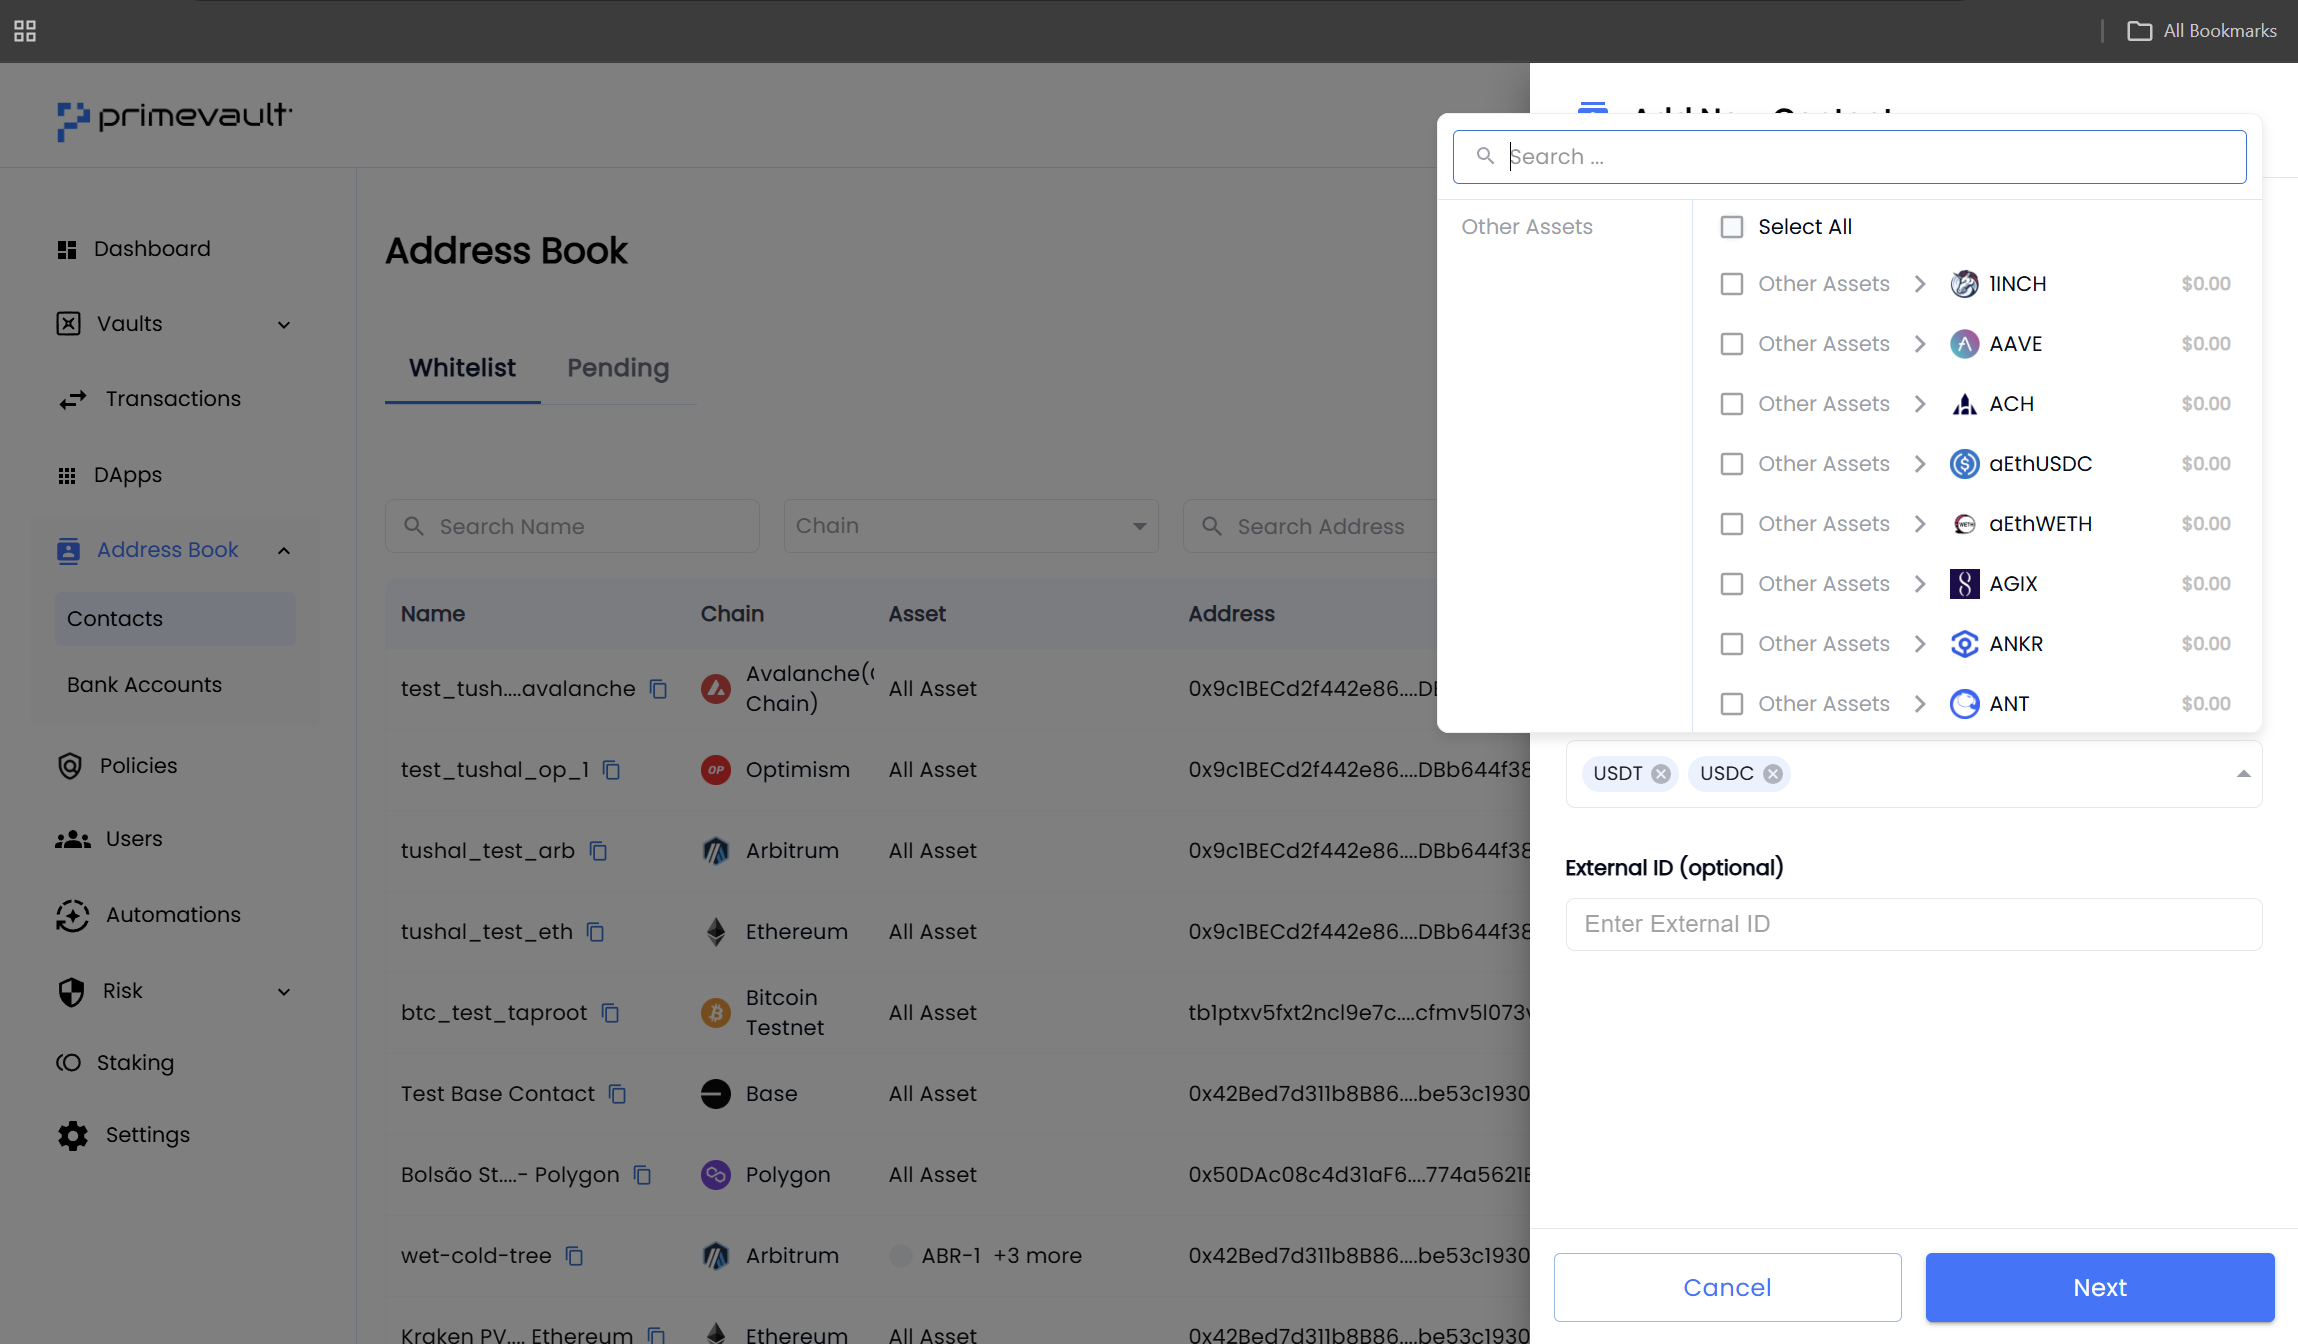
Task: Remove the USDT chip
Action: [x=1661, y=774]
